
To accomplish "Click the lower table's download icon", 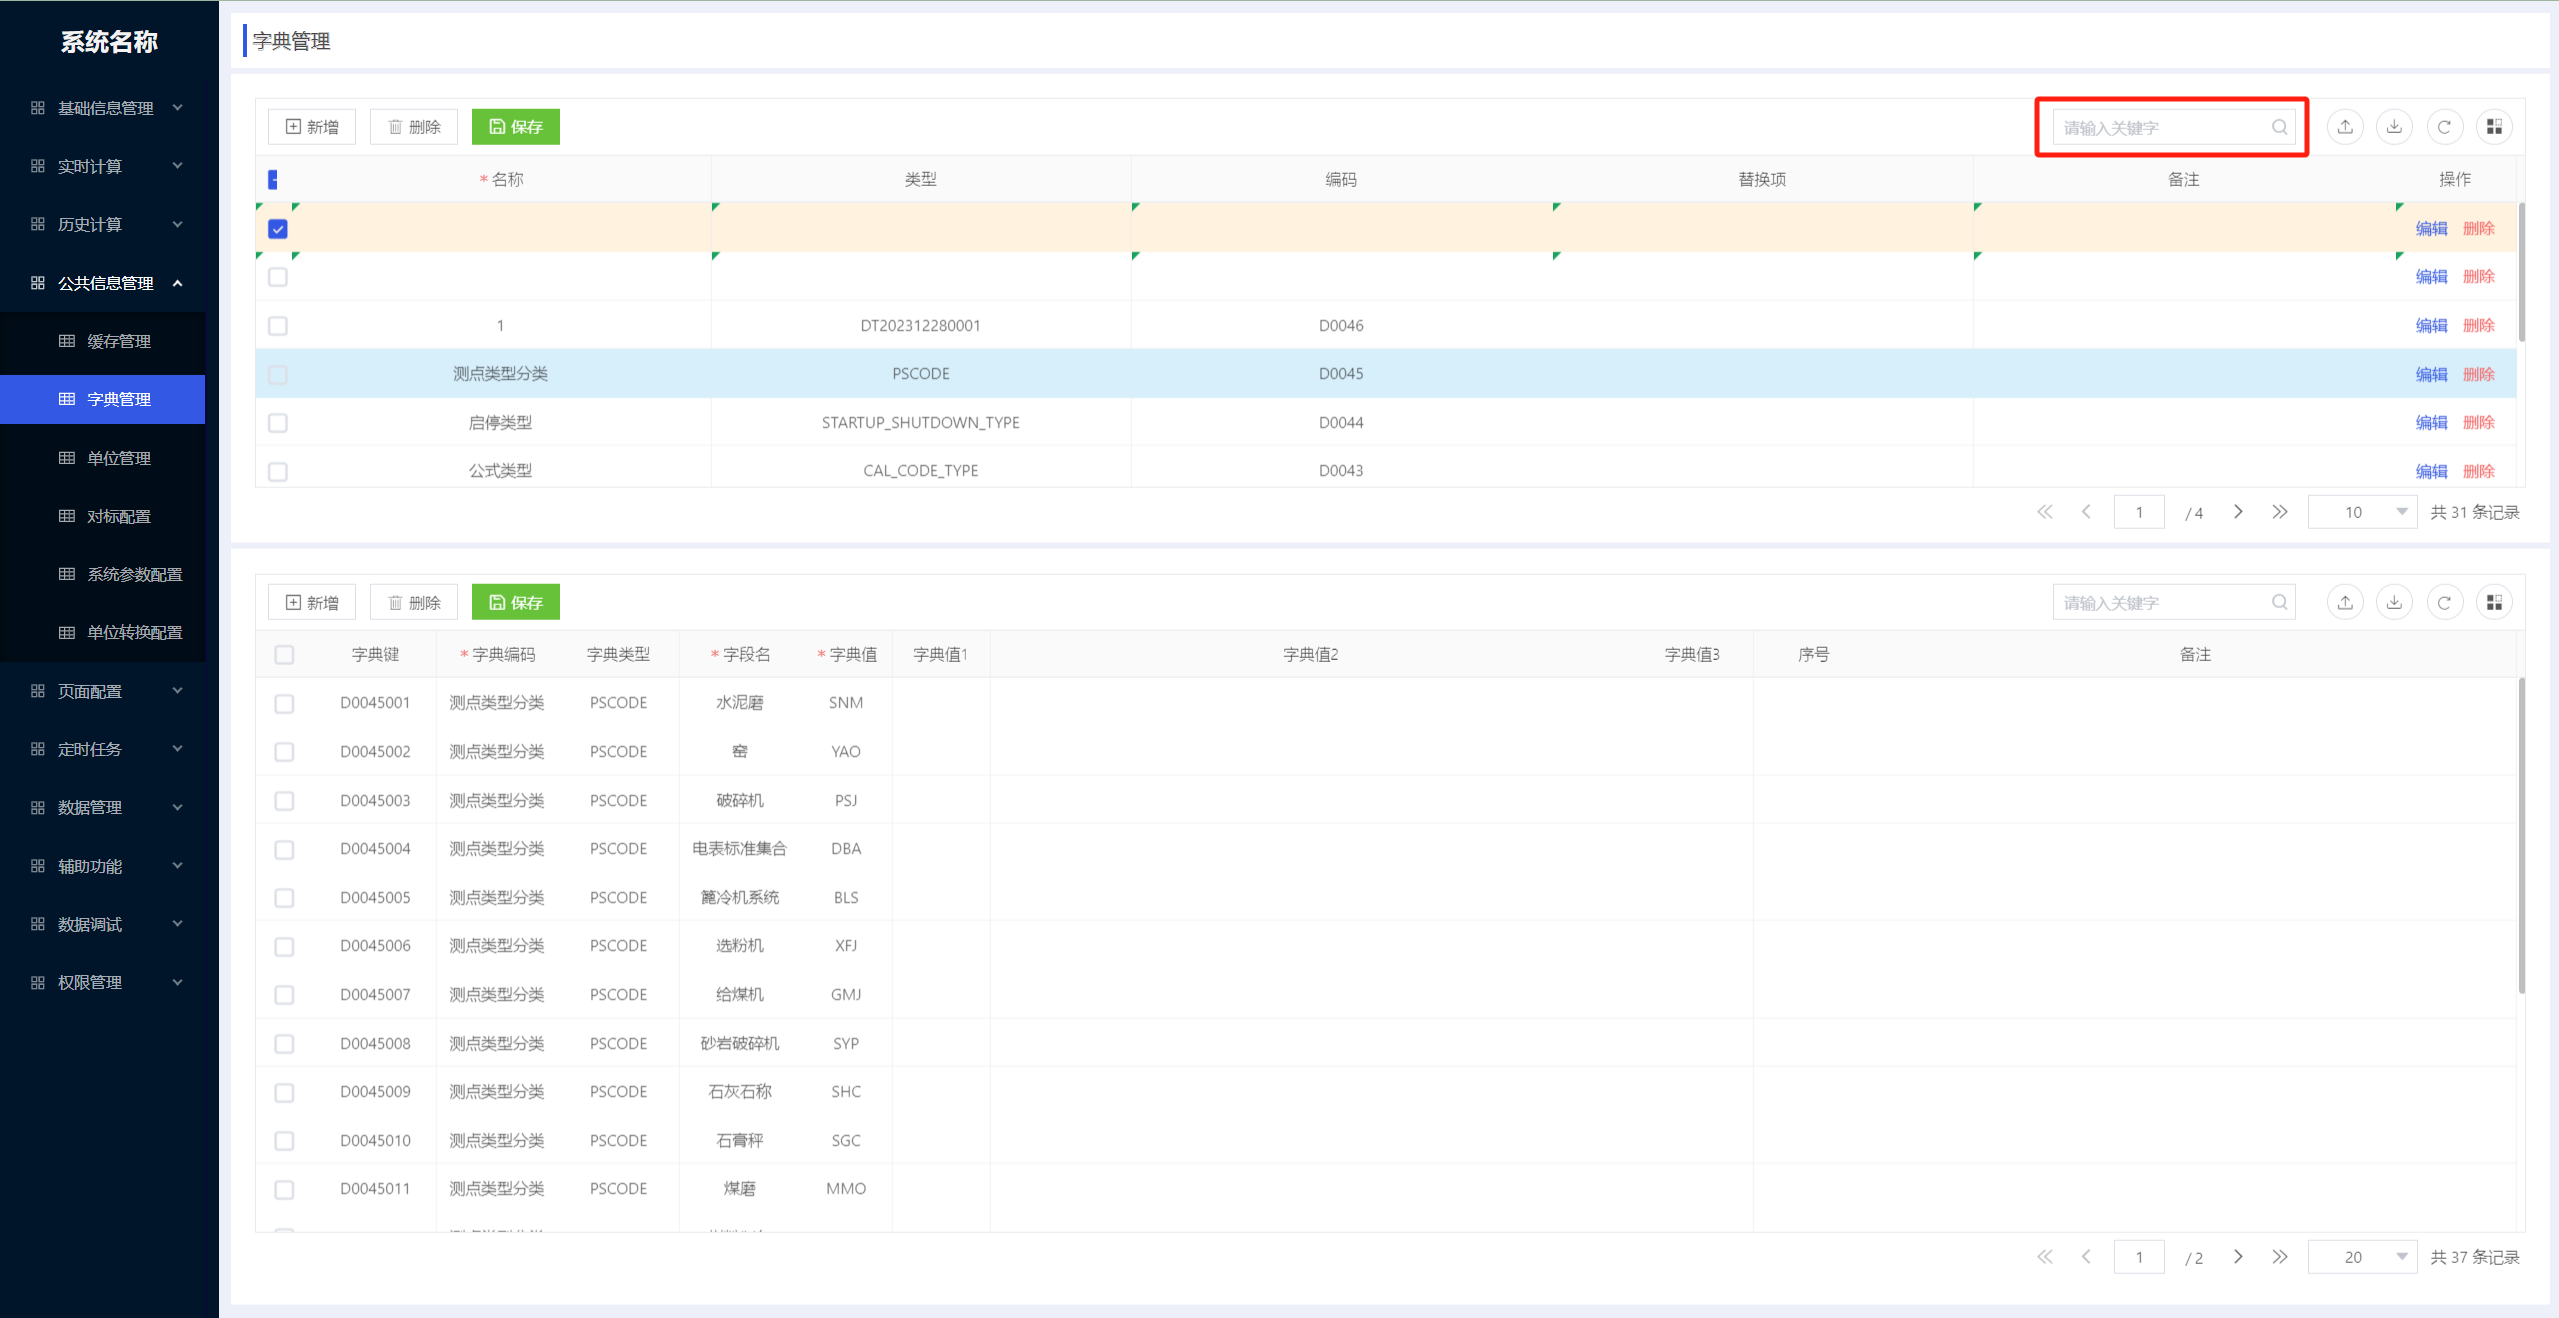I will tap(2394, 602).
